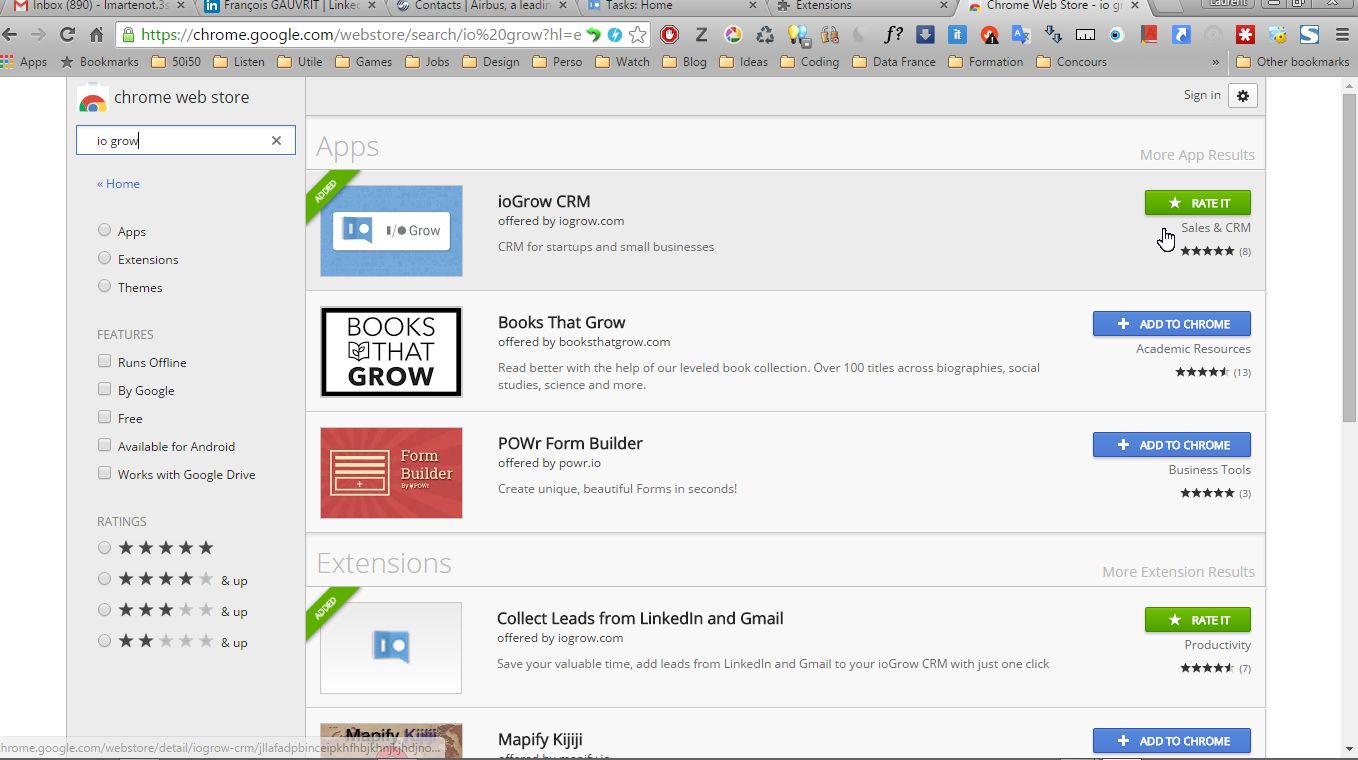Image resolution: width=1358 pixels, height=760 pixels.
Task: Expand the Data France bookmarks folder
Action: [x=895, y=62]
